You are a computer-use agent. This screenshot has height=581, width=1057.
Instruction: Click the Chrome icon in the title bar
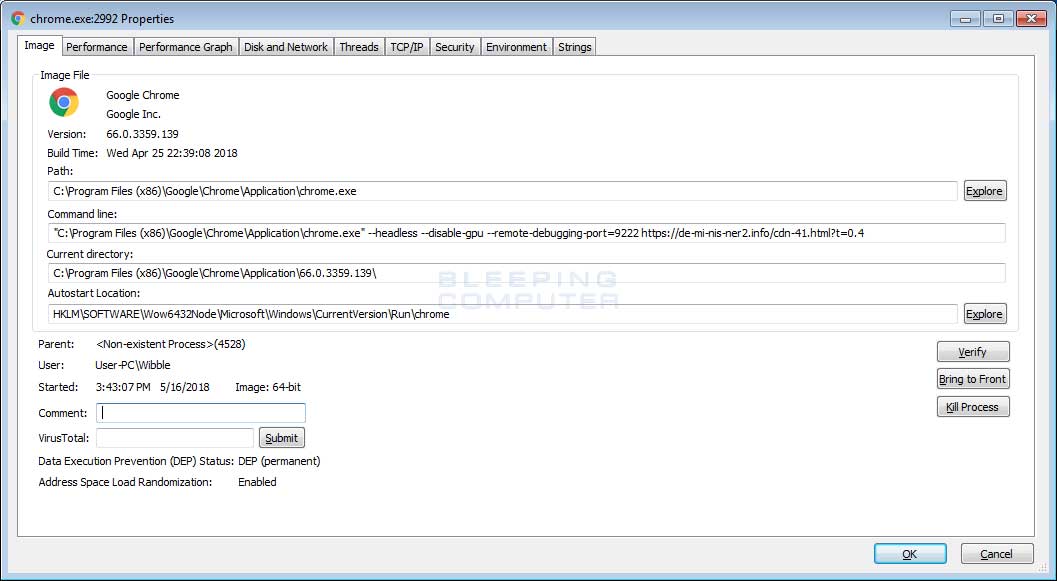[18, 17]
